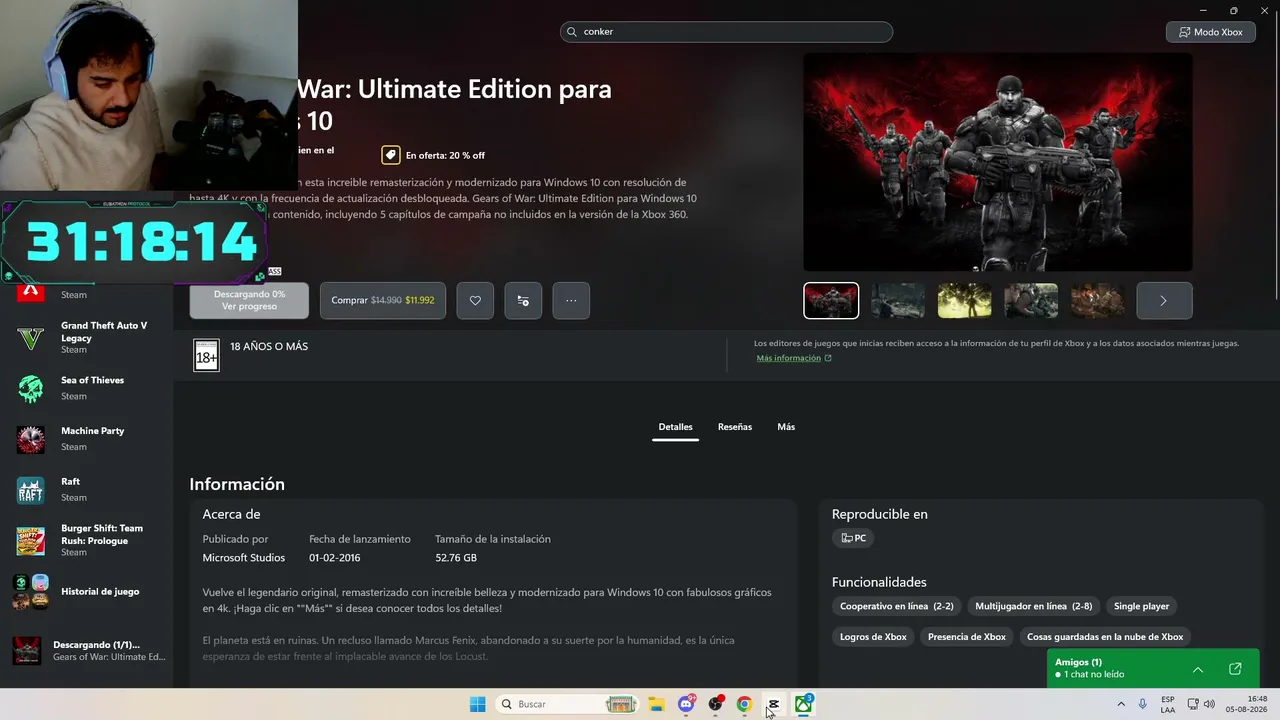The width and height of the screenshot is (1280, 720).
Task: Open the CapCut taskbar icon
Action: [773, 704]
